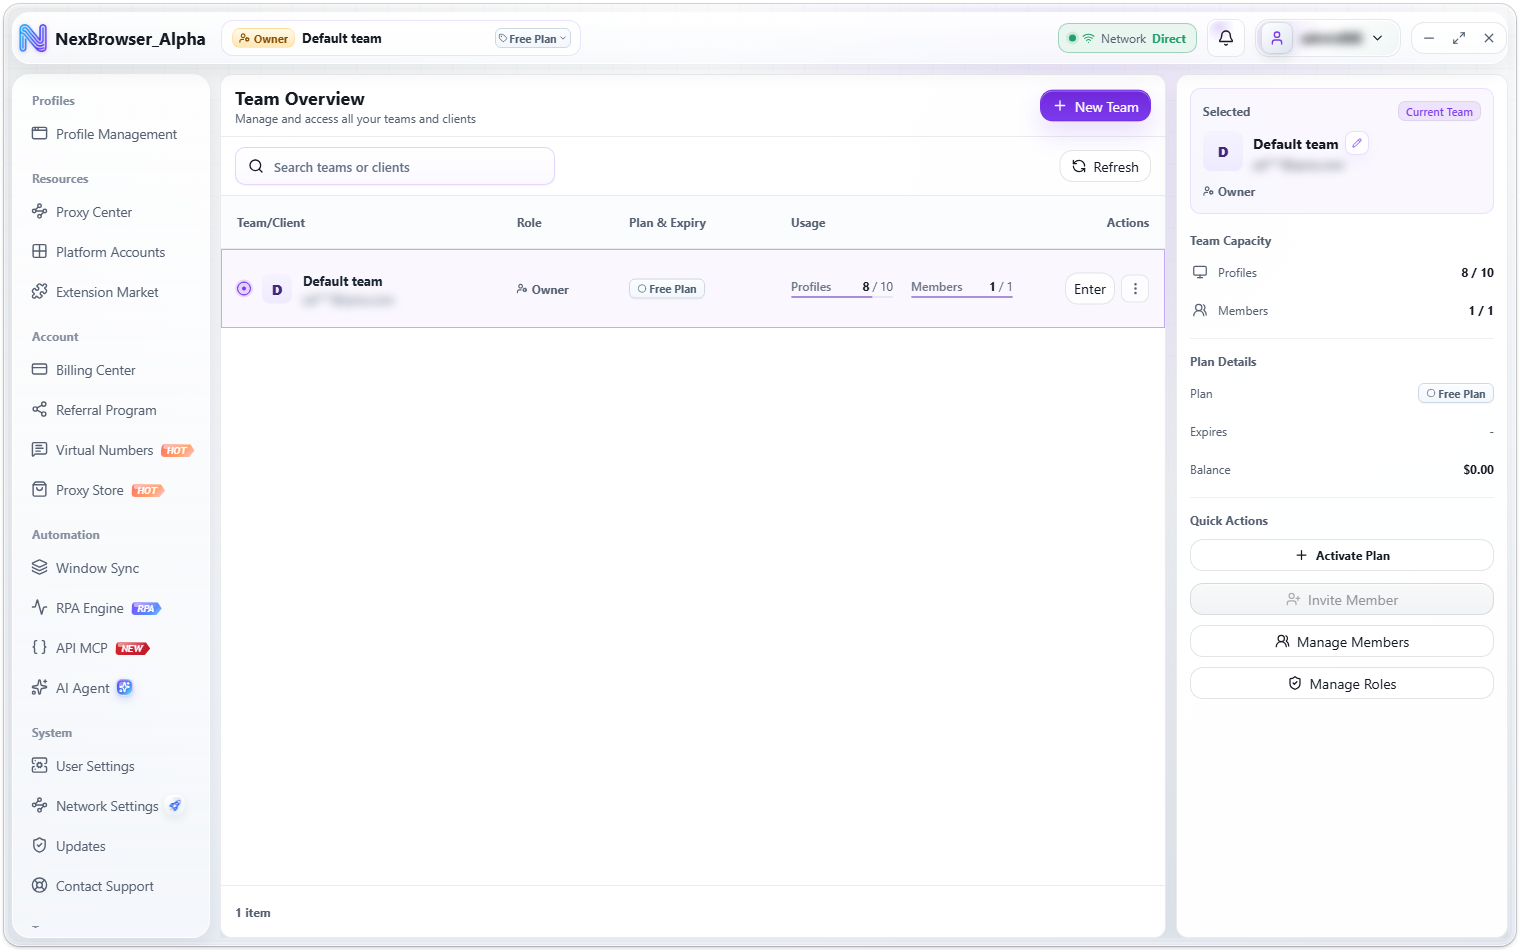Click the Referral Program share icon
Image resolution: width=1520 pixels, height=950 pixels.
point(40,410)
